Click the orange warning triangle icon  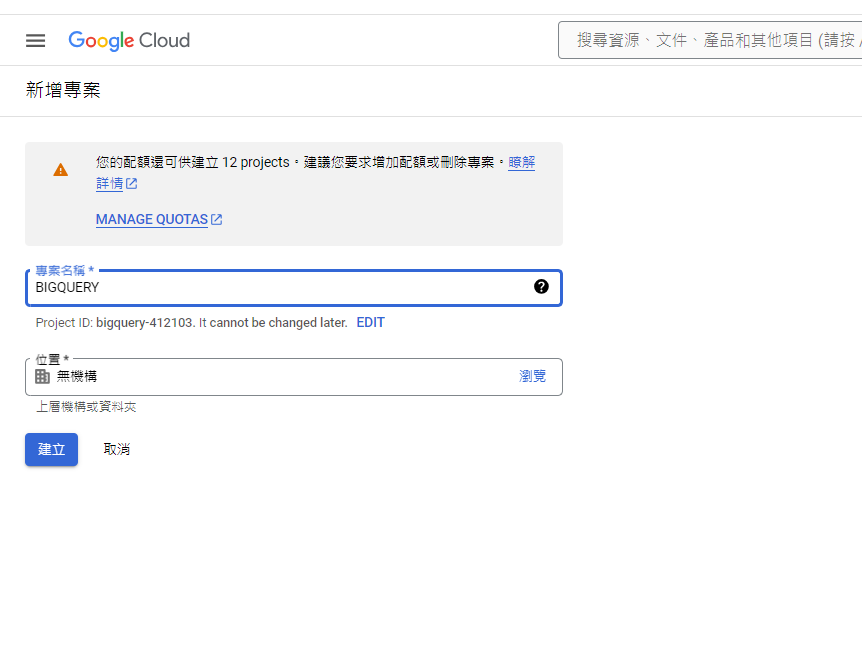(x=60, y=170)
